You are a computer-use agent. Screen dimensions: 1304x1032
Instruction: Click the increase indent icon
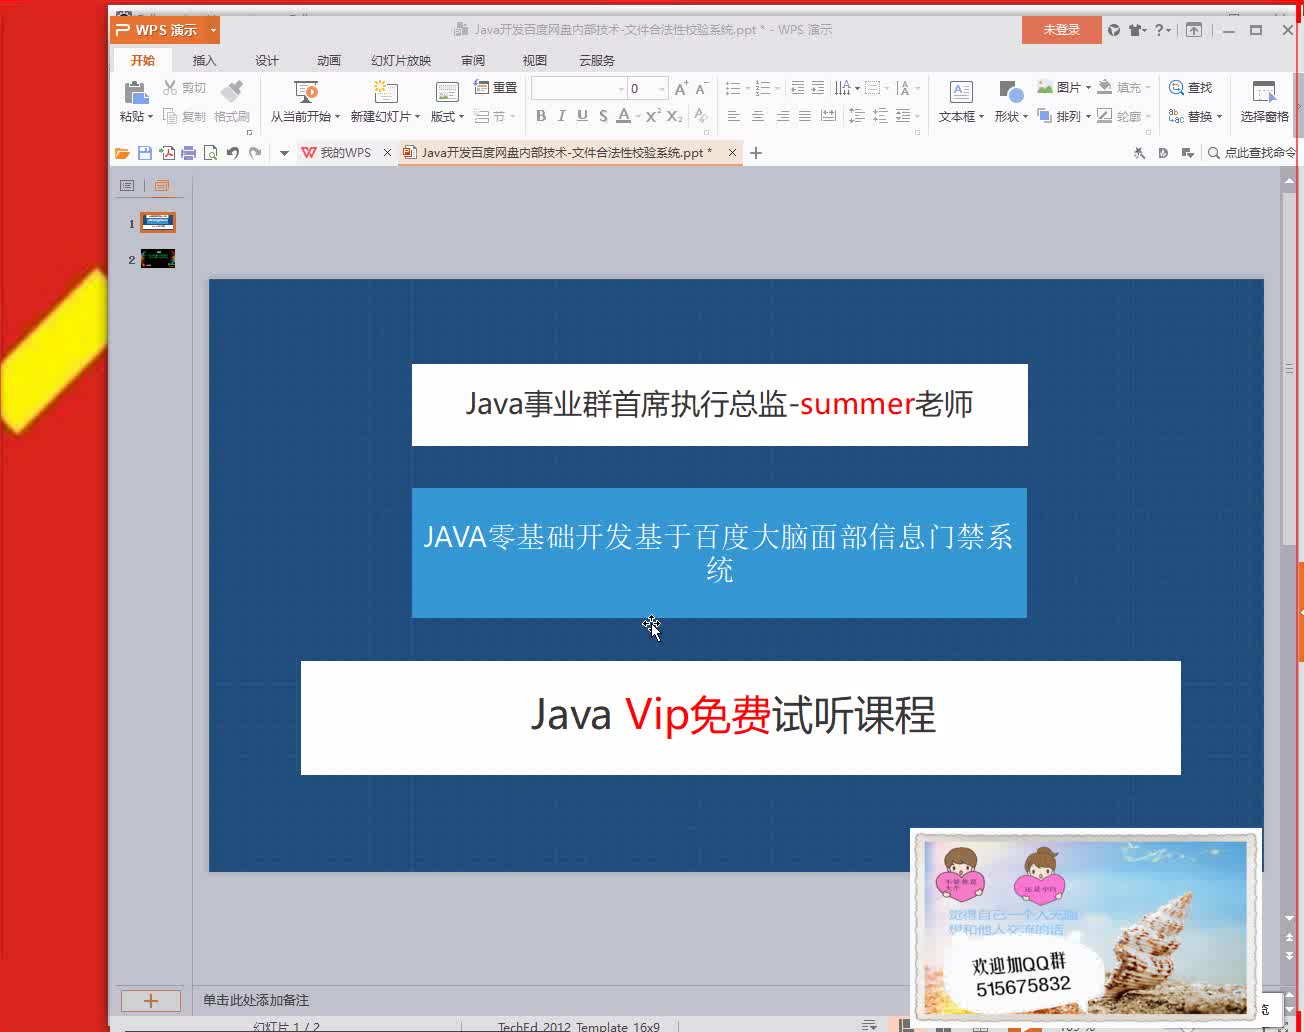click(x=818, y=88)
